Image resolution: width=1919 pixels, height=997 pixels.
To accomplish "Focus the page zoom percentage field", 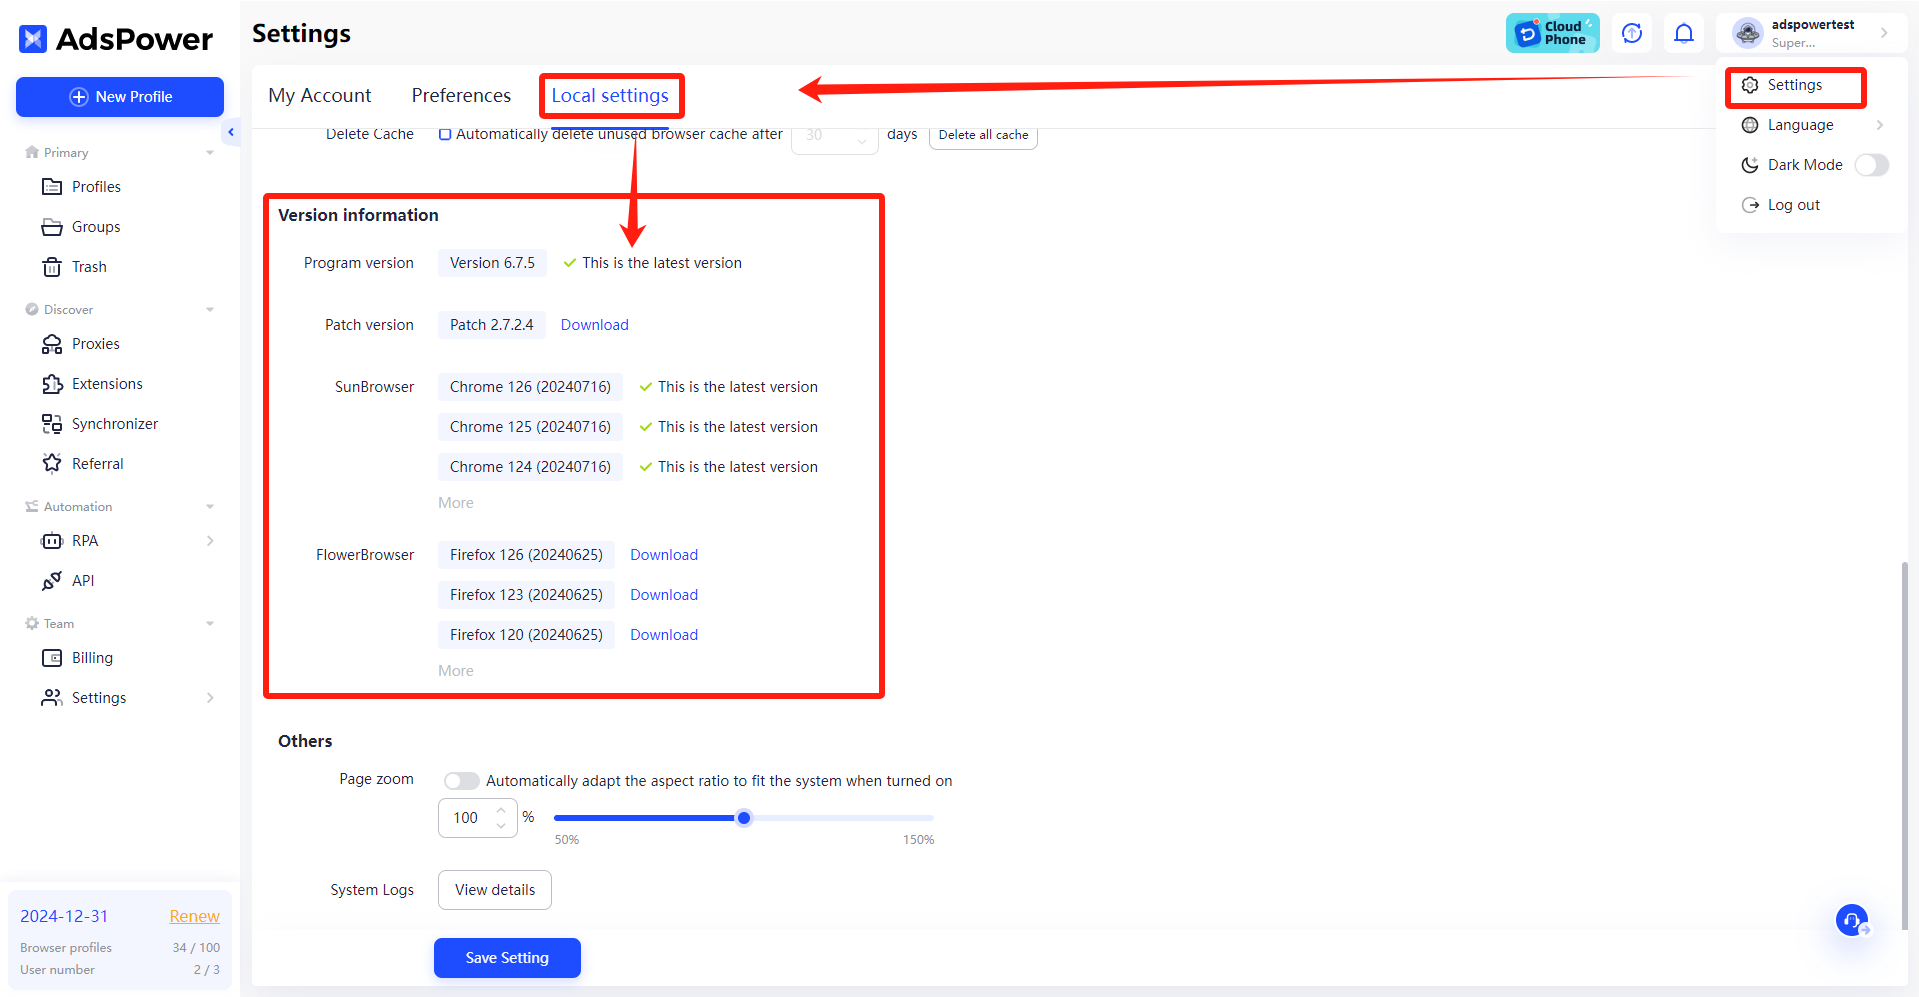I will point(466,818).
